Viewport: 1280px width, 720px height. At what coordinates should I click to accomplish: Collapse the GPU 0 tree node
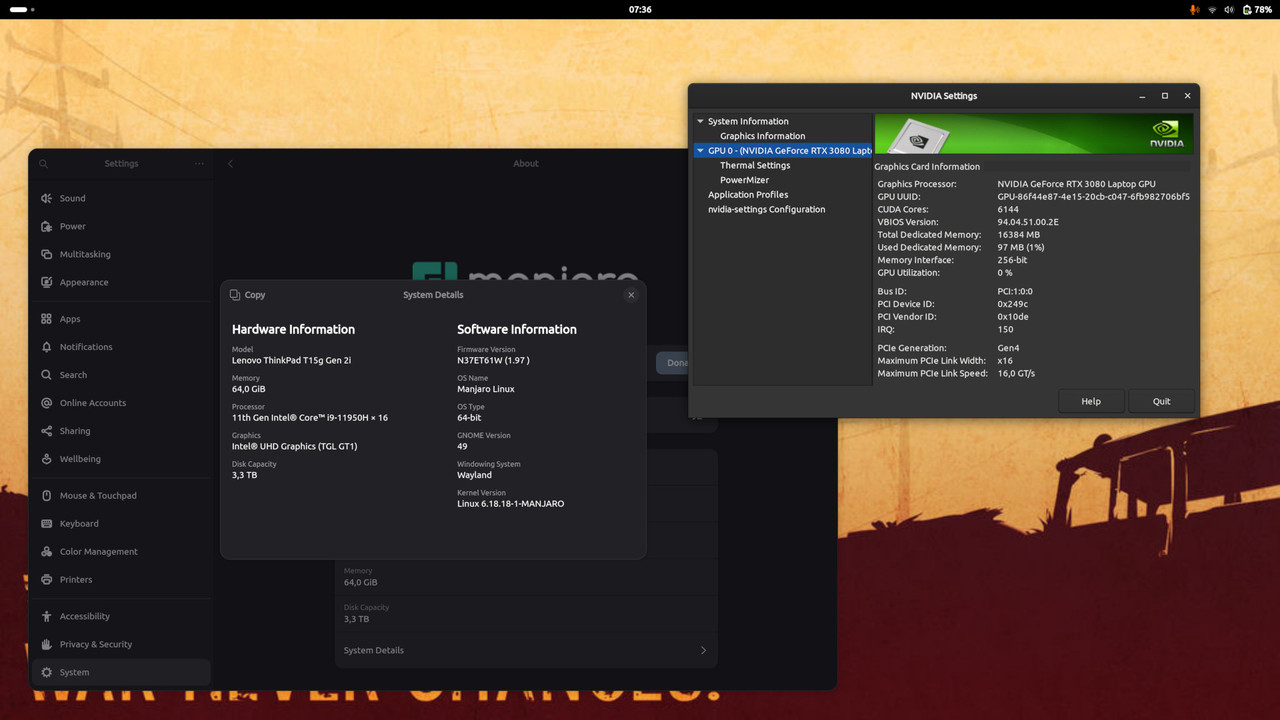coord(700,151)
